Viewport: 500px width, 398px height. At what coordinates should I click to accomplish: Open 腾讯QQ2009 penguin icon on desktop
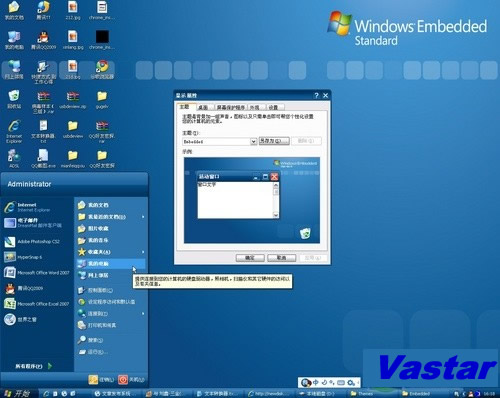(43, 40)
